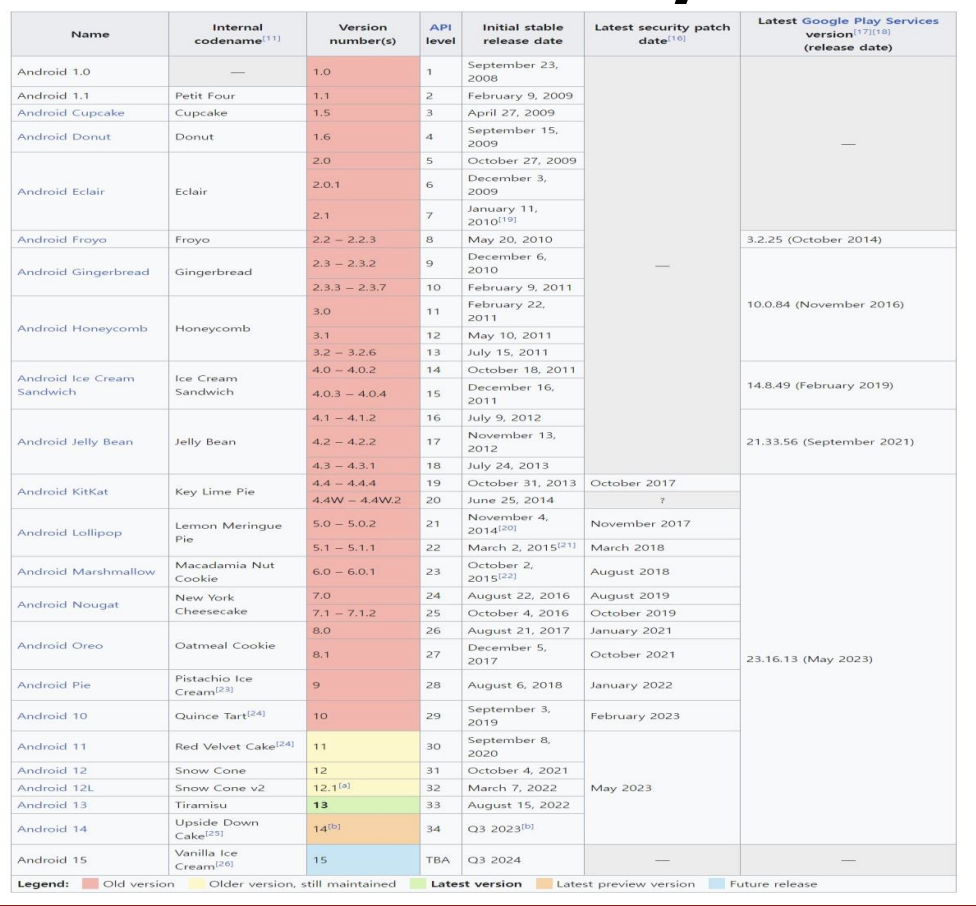
Task: Select the Version number(s) column header
Action: pyautogui.click(x=363, y=34)
